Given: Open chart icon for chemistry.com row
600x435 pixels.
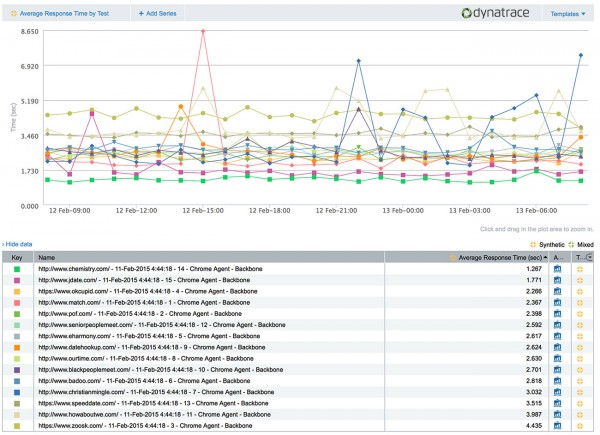Looking at the screenshot, I should [x=558, y=269].
